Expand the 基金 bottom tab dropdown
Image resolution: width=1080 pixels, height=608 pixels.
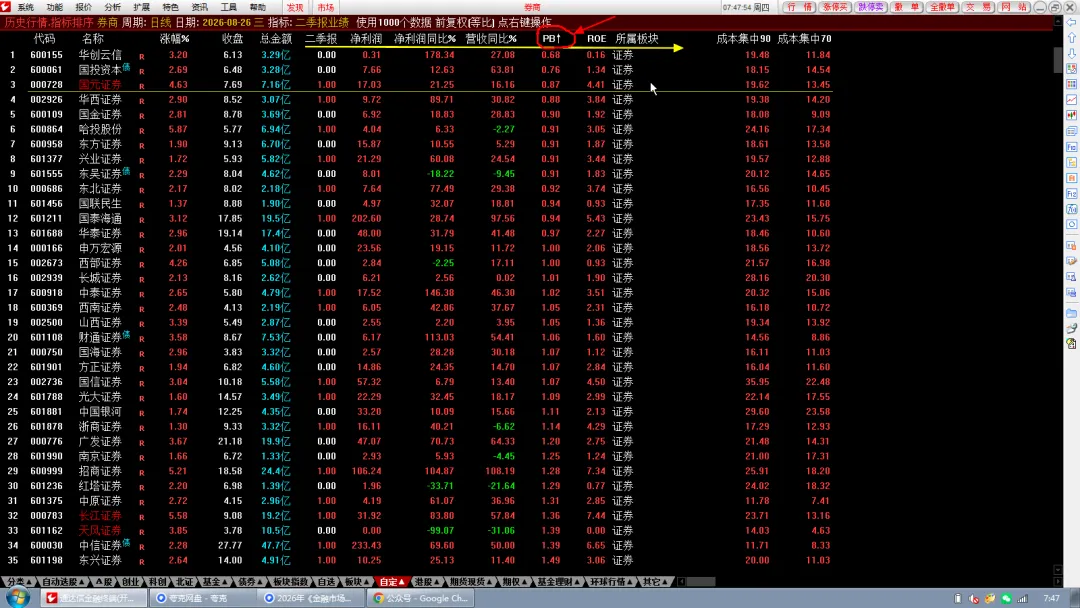(x=225, y=583)
